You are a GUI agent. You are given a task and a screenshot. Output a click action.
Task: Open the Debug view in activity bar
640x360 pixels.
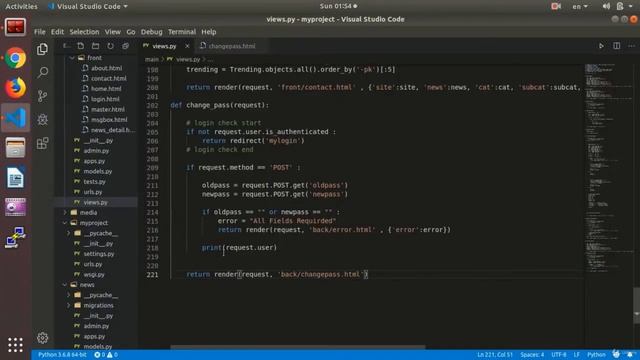click(42, 119)
